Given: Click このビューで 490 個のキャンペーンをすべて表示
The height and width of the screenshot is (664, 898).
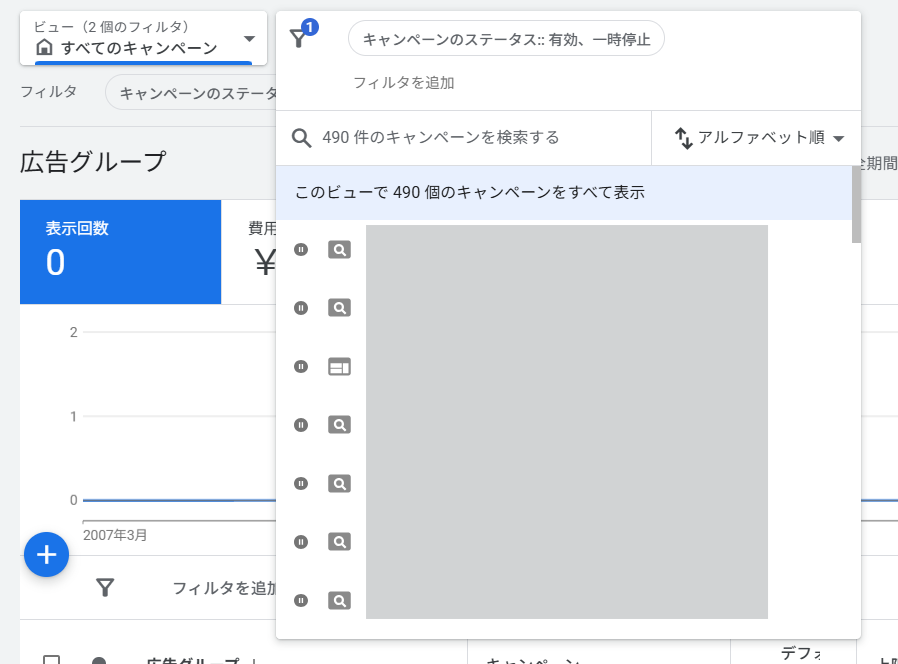Looking at the screenshot, I should click(470, 192).
